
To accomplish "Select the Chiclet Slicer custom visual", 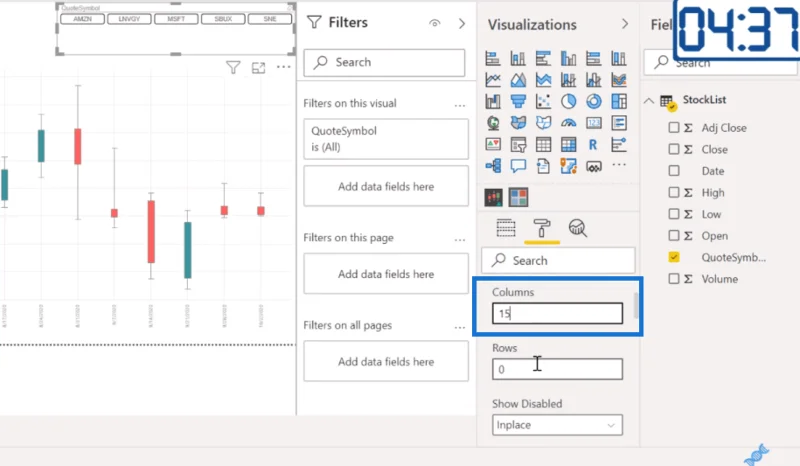I will (518, 197).
